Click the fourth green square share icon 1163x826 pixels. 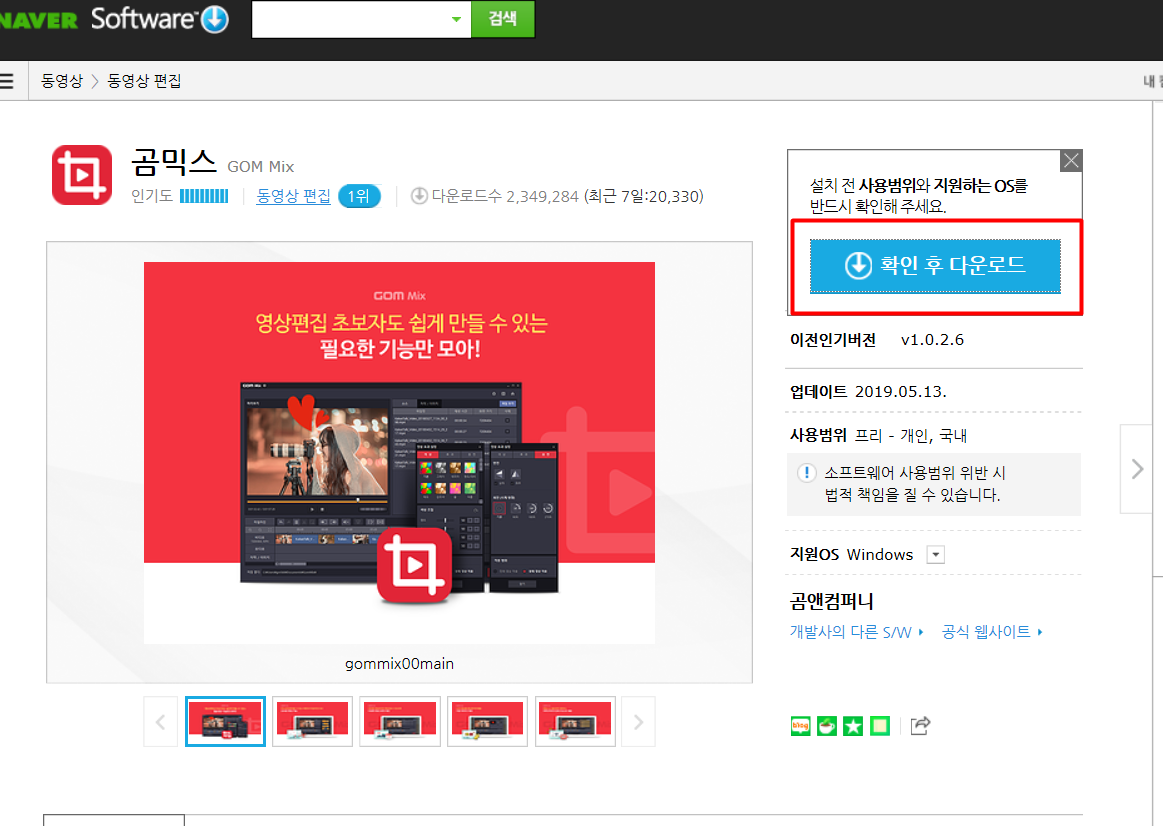(x=880, y=726)
